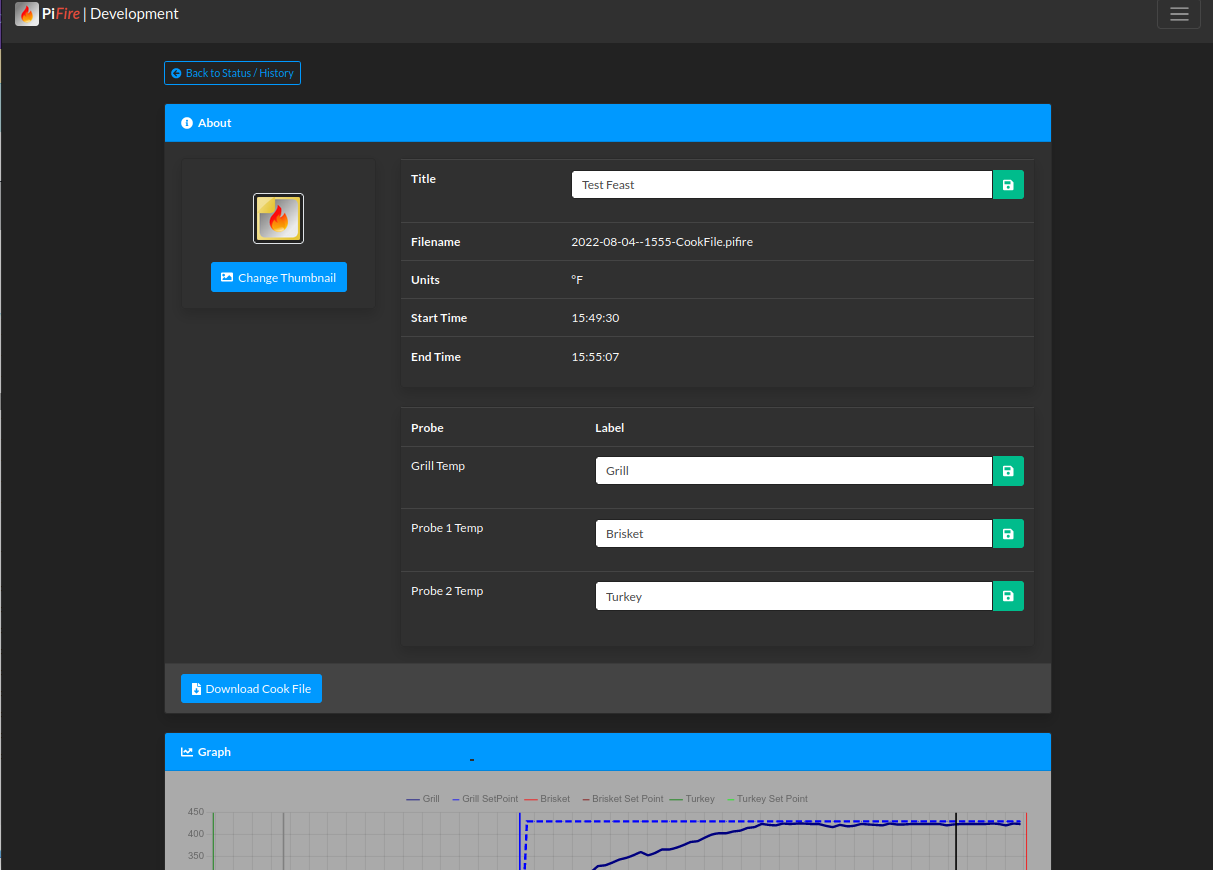Save the Turkey label with the green icon
This screenshot has width=1213, height=870.
click(x=1008, y=597)
